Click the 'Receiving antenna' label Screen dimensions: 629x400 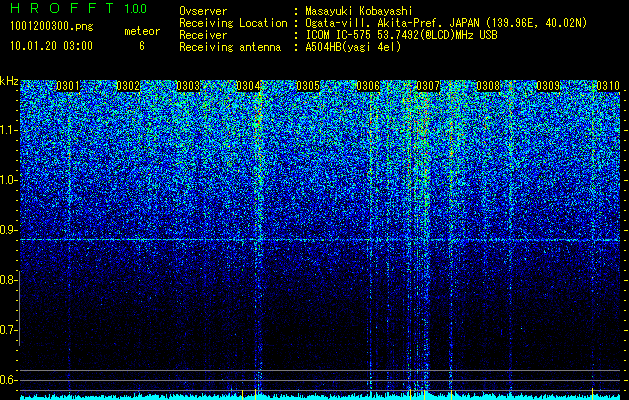pyautogui.click(x=230, y=47)
